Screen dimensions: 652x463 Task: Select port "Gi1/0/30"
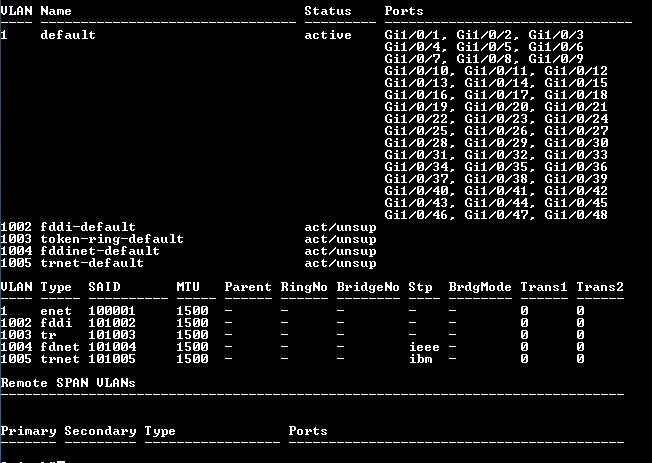(576, 143)
